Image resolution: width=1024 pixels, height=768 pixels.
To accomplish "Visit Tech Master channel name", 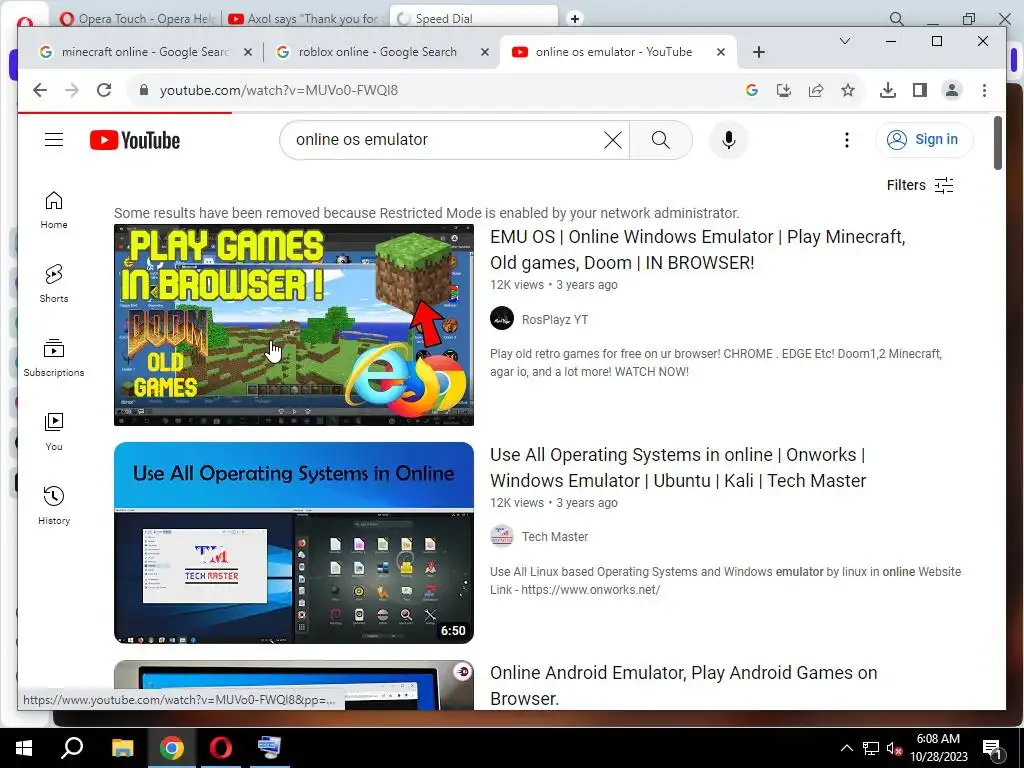I will (x=554, y=537).
